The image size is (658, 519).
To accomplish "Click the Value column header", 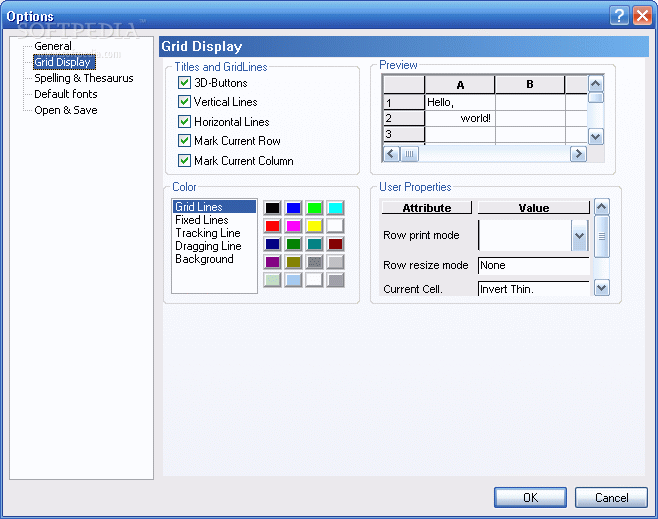I will point(533,208).
